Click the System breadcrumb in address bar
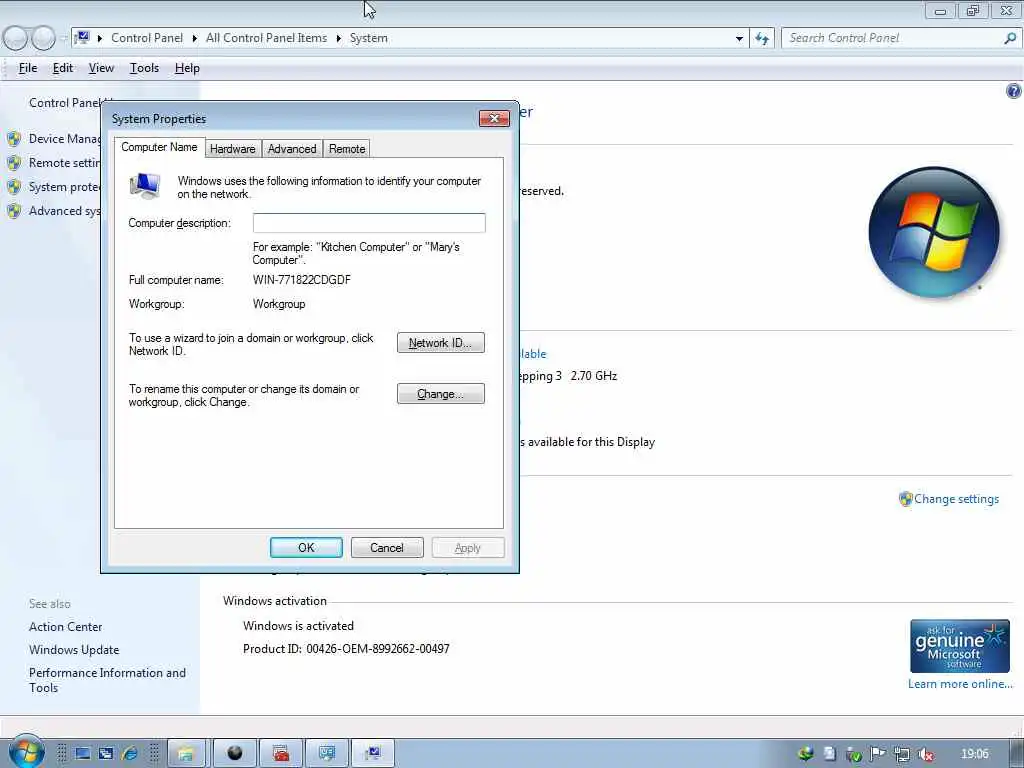 pos(368,39)
